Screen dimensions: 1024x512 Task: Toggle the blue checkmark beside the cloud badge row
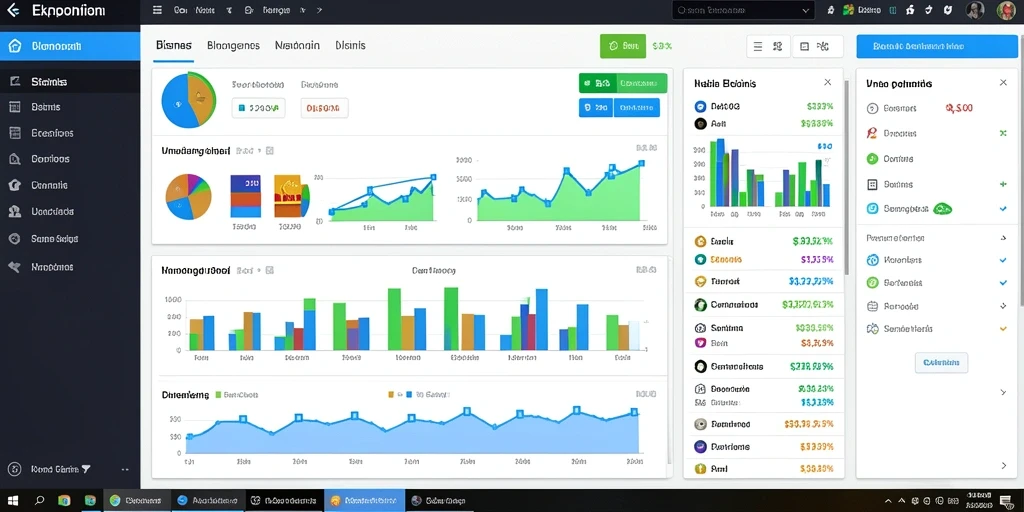pyautogui.click(x=1003, y=209)
